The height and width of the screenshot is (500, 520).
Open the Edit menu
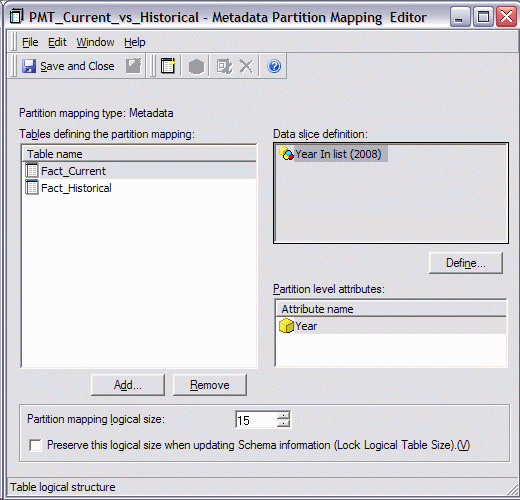tap(57, 42)
